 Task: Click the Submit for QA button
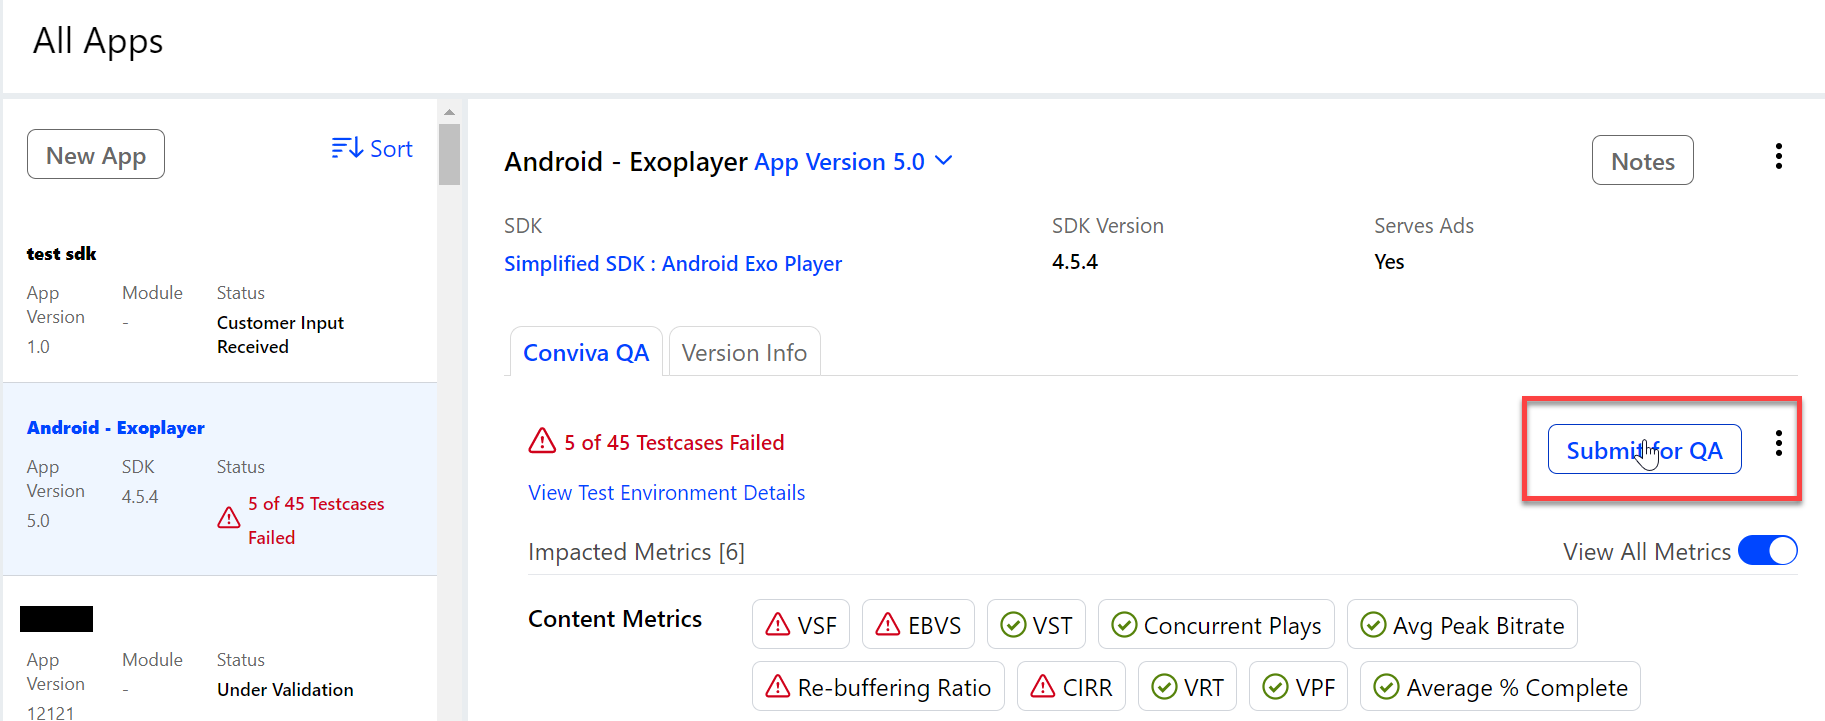1644,450
